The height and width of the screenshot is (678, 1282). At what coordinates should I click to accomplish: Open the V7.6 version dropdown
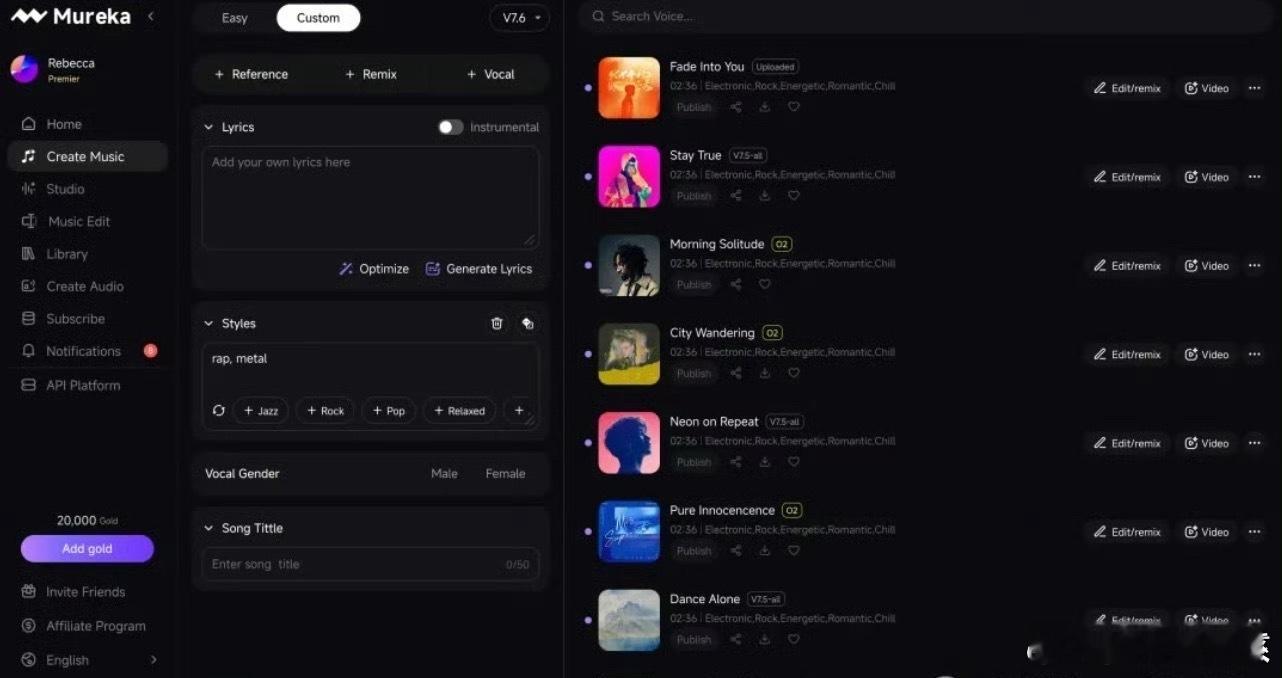519,17
